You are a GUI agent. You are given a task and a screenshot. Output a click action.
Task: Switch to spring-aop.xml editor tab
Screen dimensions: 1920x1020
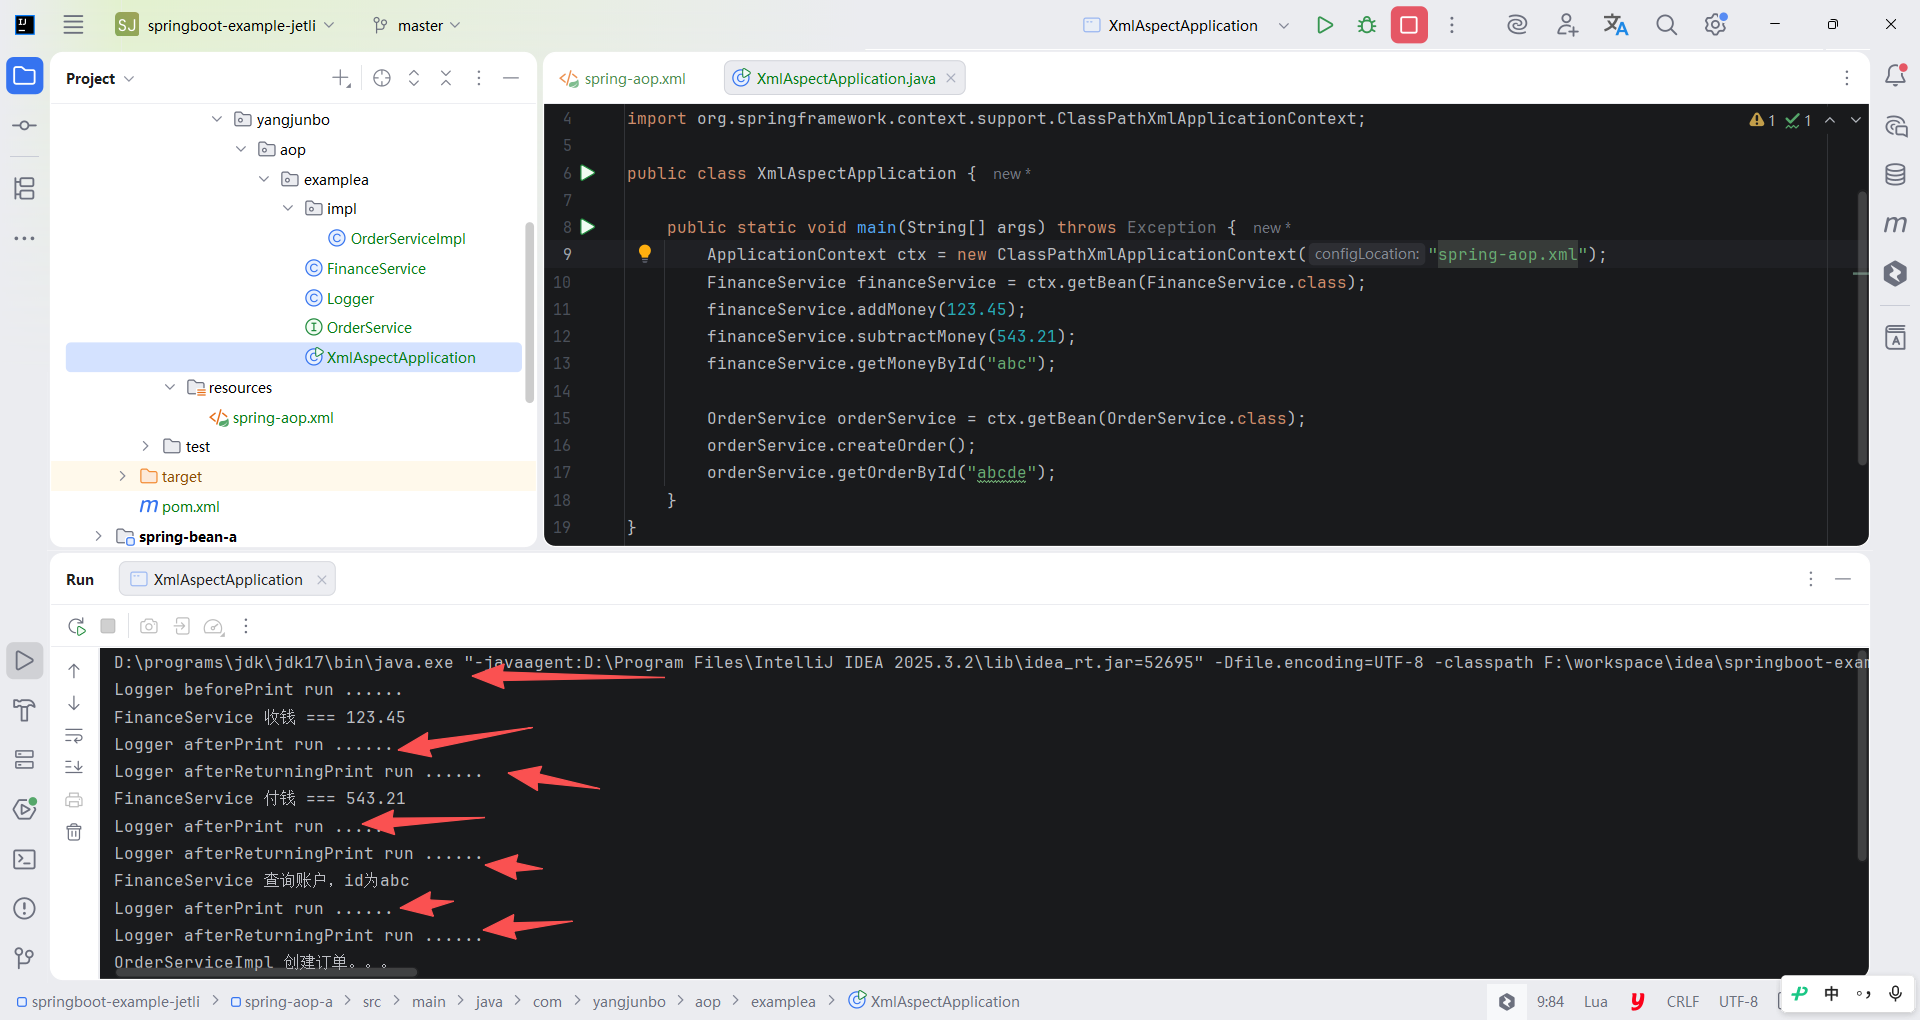pos(623,78)
